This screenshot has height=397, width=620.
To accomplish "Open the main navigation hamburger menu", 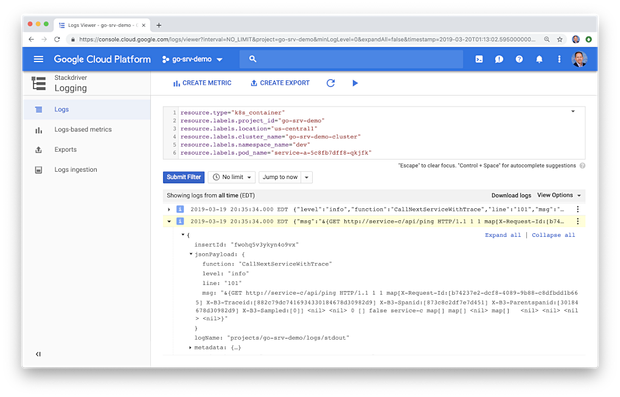I will 38,59.
